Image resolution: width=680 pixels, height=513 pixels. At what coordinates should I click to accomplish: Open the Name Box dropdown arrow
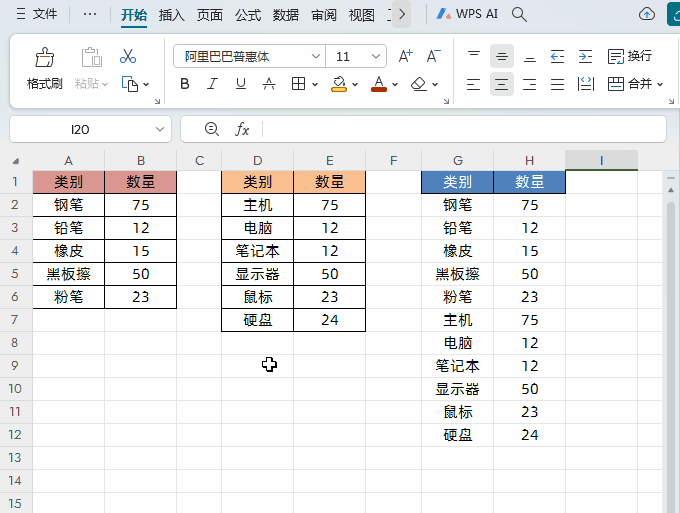161,129
